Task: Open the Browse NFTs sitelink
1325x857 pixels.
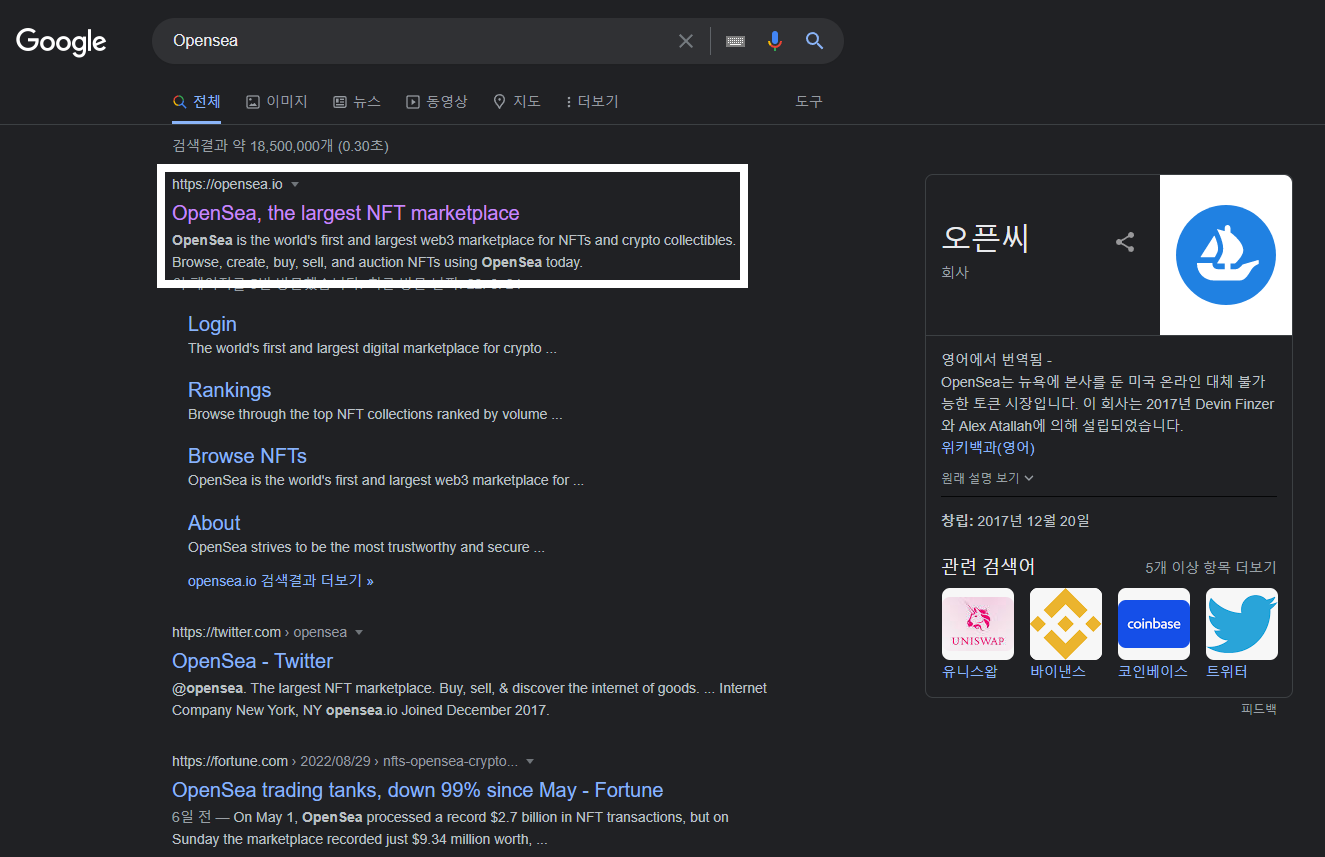Action: click(247, 456)
